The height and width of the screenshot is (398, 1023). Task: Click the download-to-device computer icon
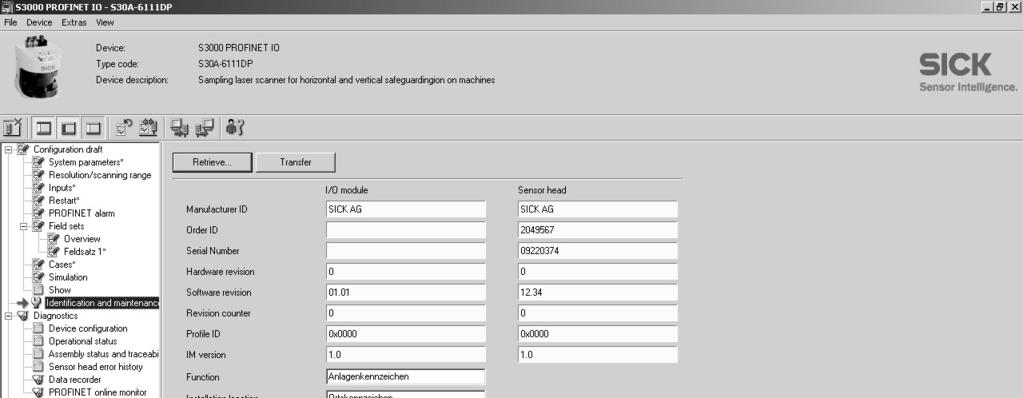(x=205, y=128)
